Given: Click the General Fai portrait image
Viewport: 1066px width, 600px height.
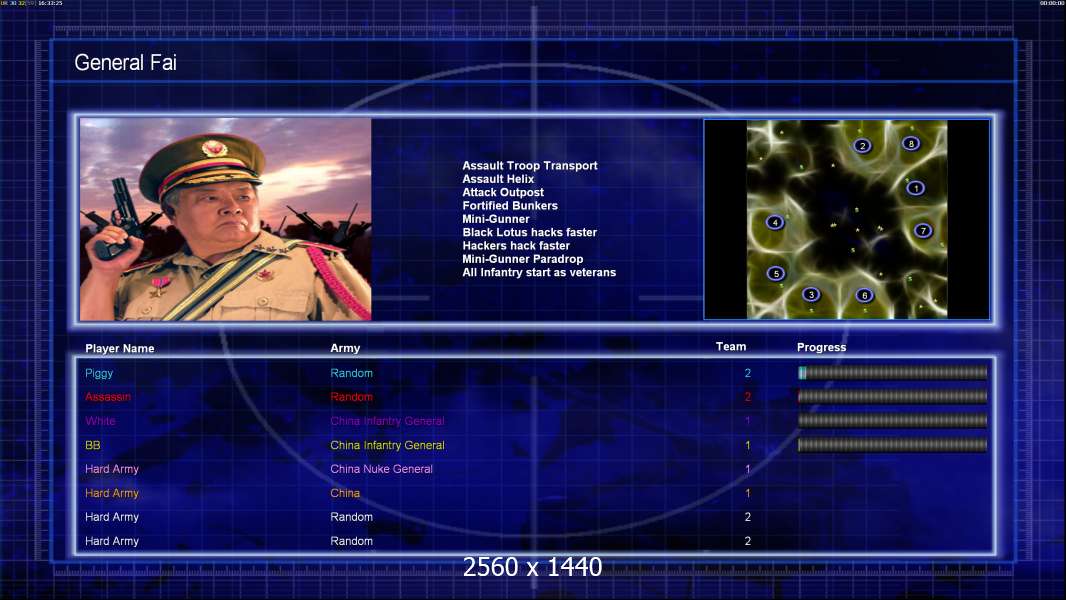Looking at the screenshot, I should [226, 219].
